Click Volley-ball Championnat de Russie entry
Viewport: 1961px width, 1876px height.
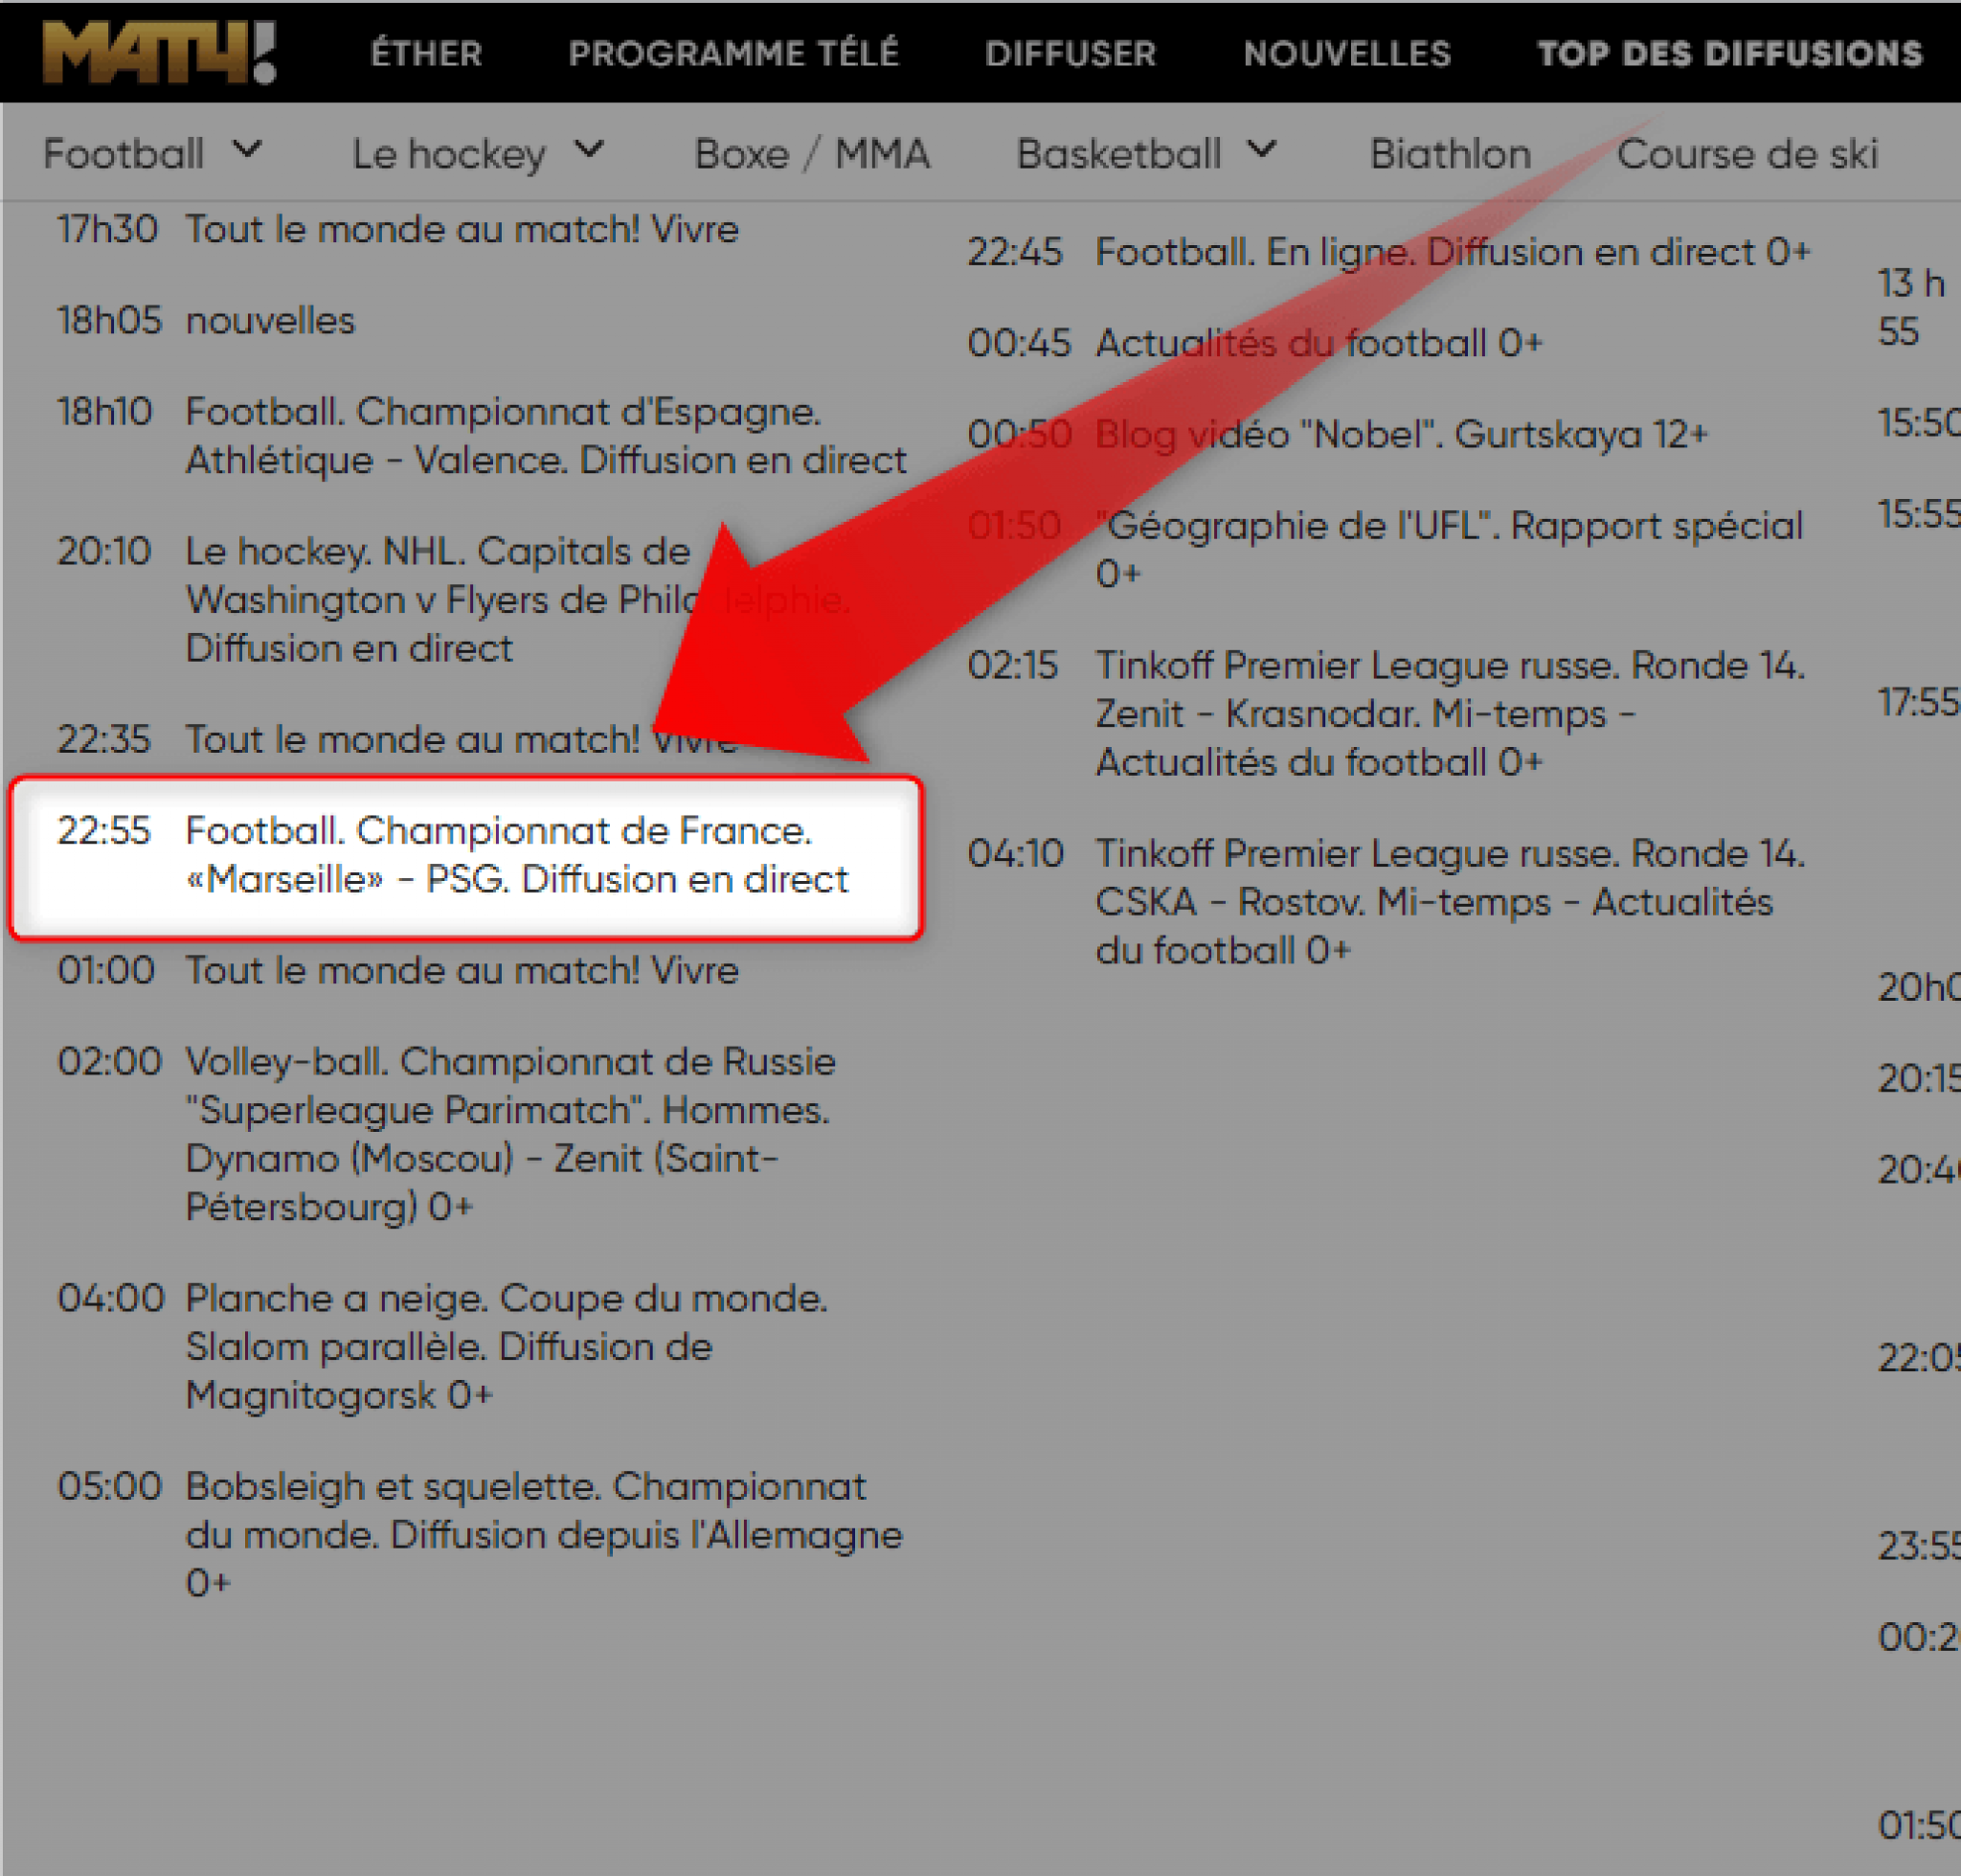point(446,1133)
